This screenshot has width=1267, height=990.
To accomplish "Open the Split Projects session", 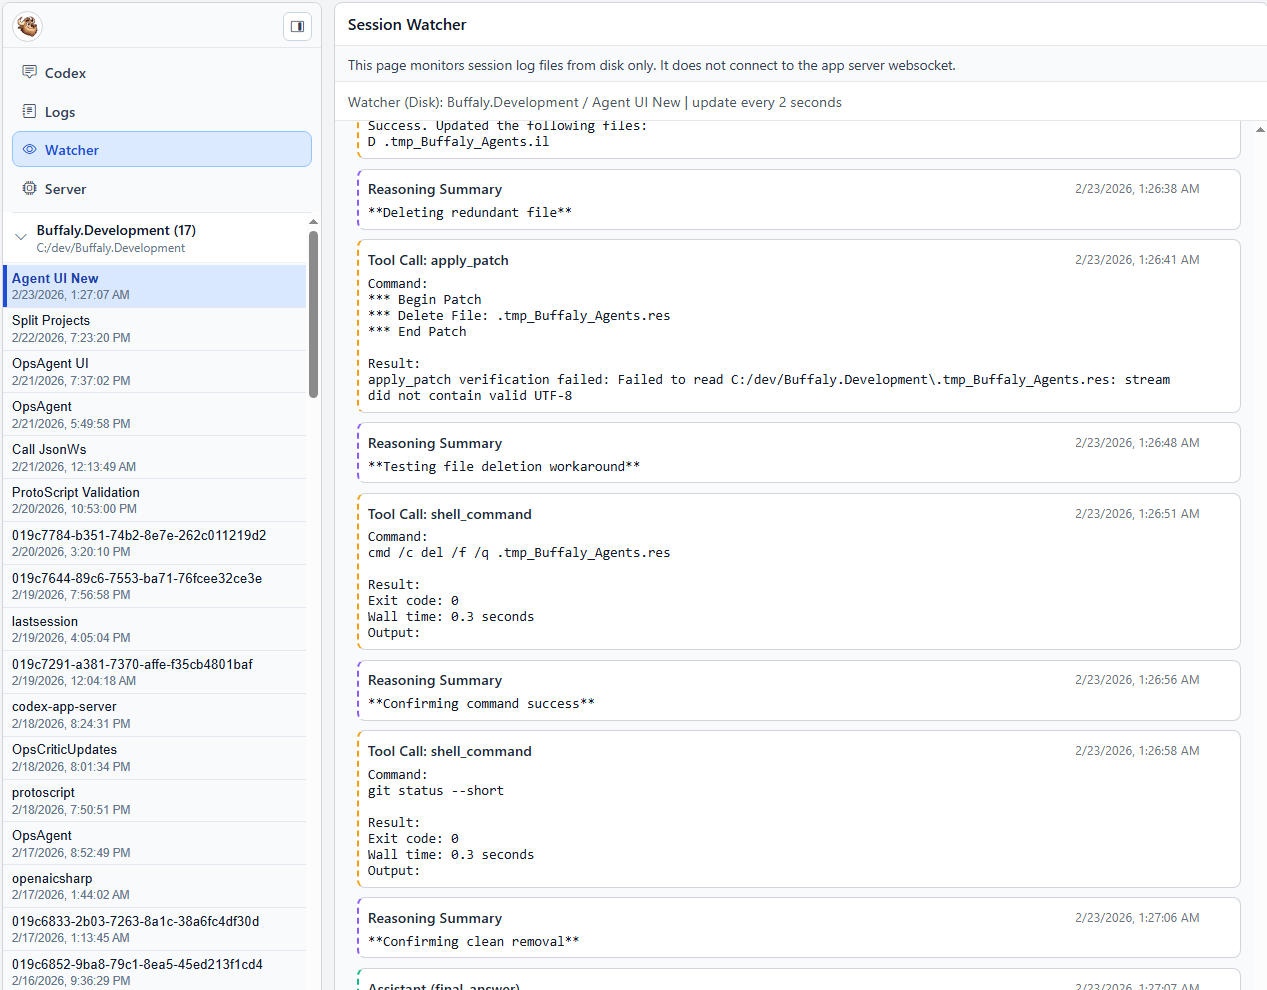I will [155, 329].
